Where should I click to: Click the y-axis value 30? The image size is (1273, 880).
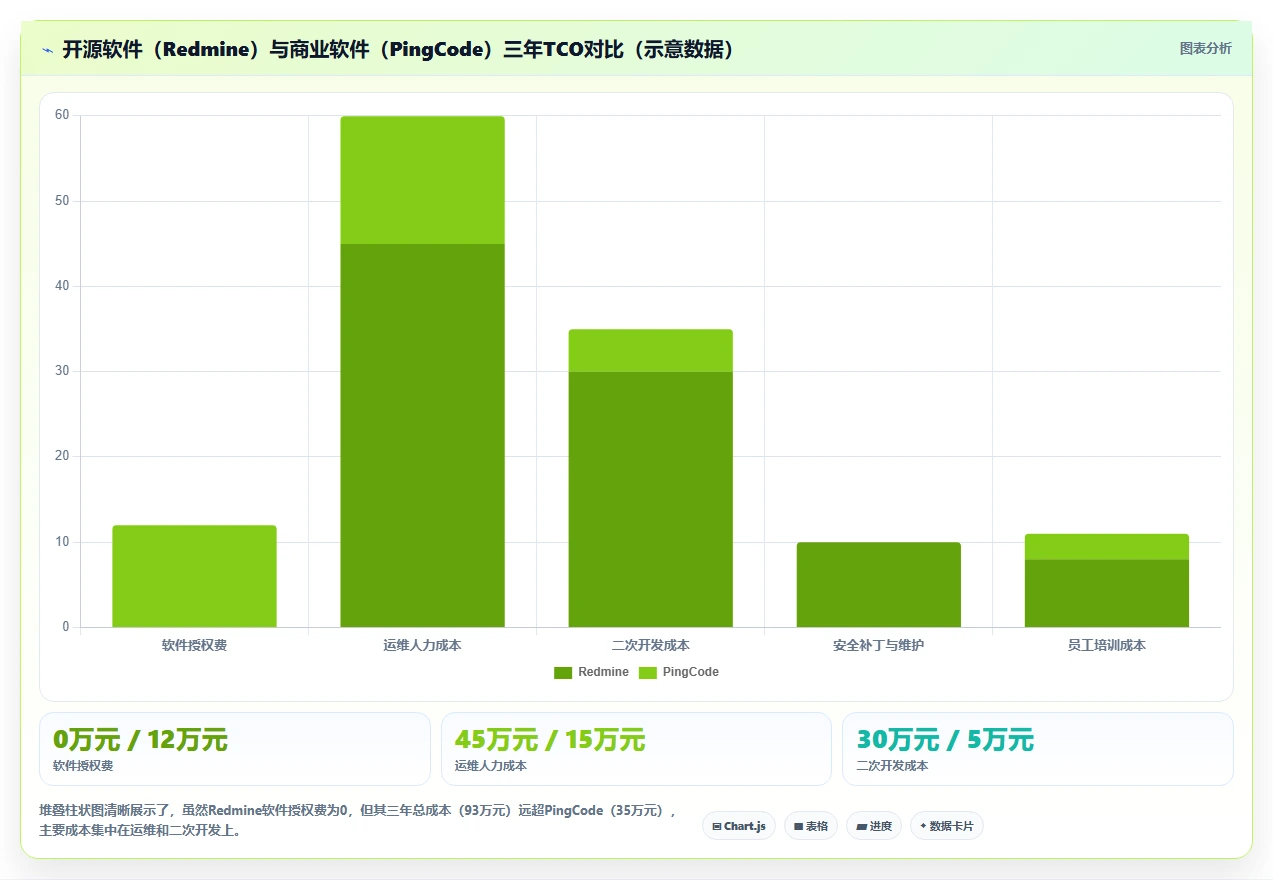pos(62,371)
